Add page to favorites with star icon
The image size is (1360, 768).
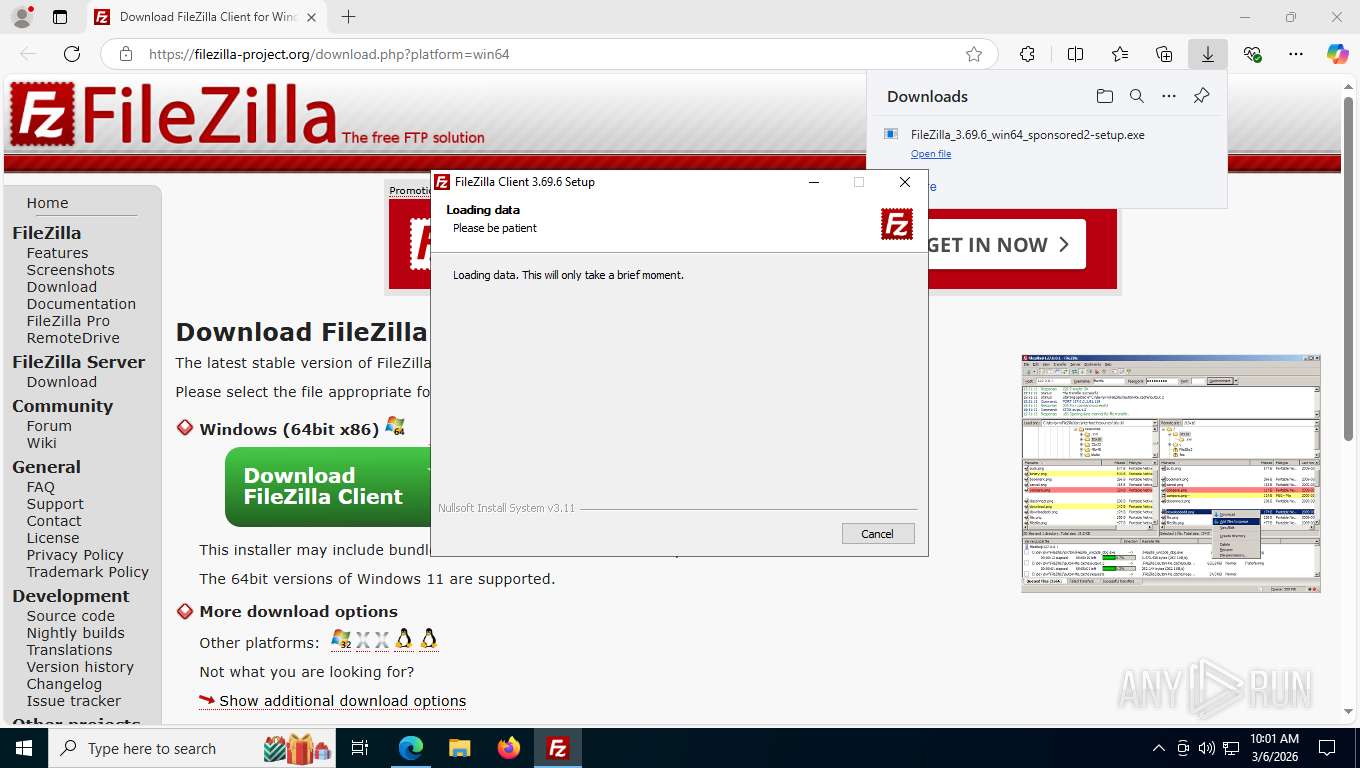[974, 54]
